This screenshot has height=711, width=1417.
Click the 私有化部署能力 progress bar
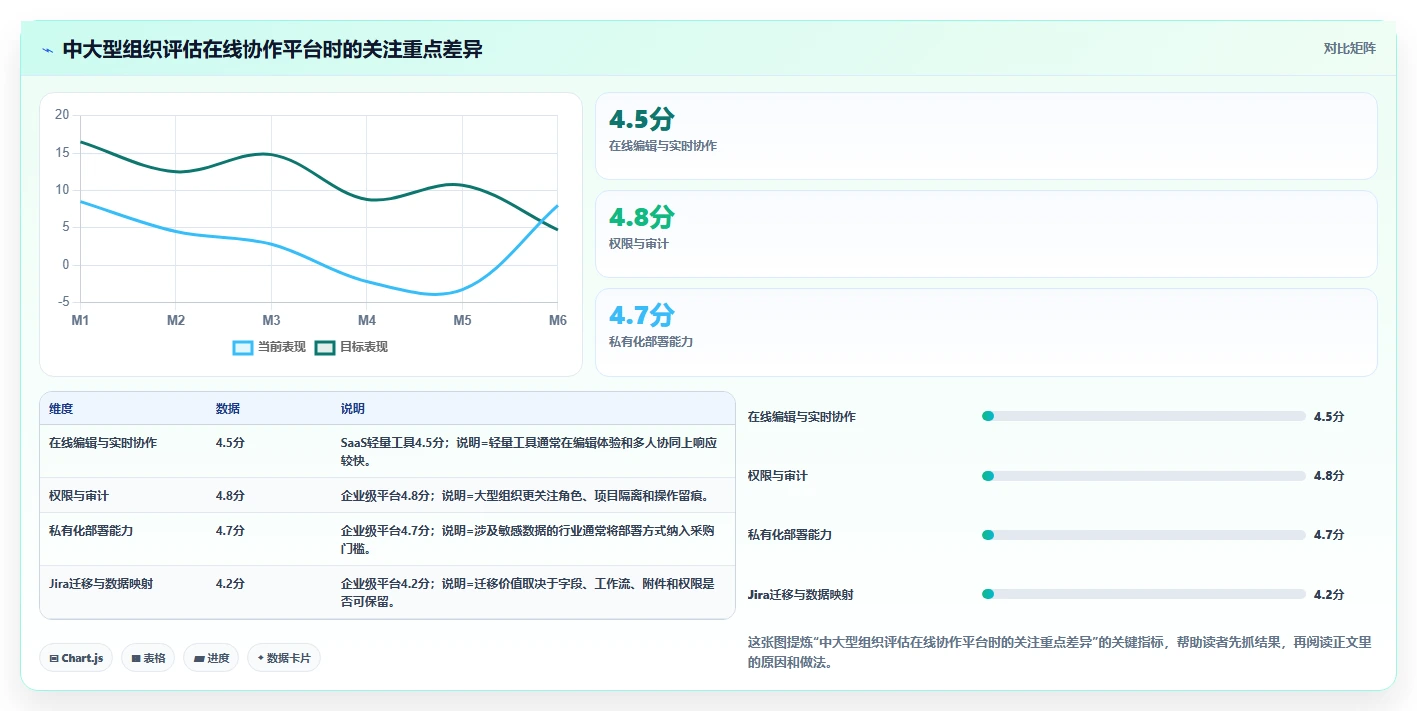pos(1144,535)
